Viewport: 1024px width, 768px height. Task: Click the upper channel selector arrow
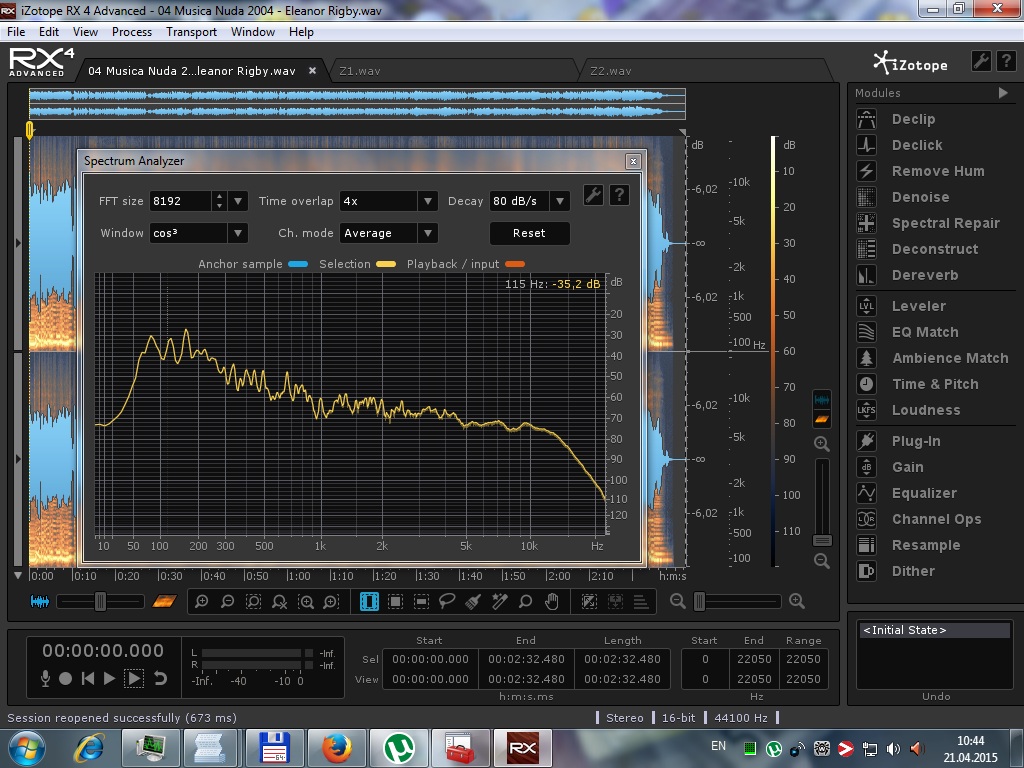[18, 243]
